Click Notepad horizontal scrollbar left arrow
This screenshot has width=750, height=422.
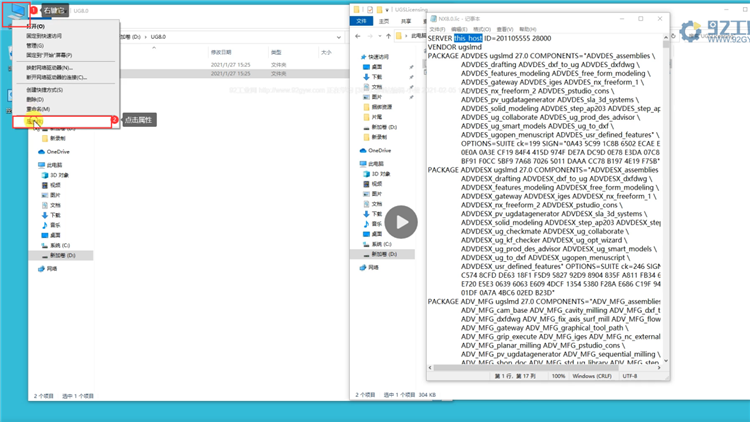point(430,368)
